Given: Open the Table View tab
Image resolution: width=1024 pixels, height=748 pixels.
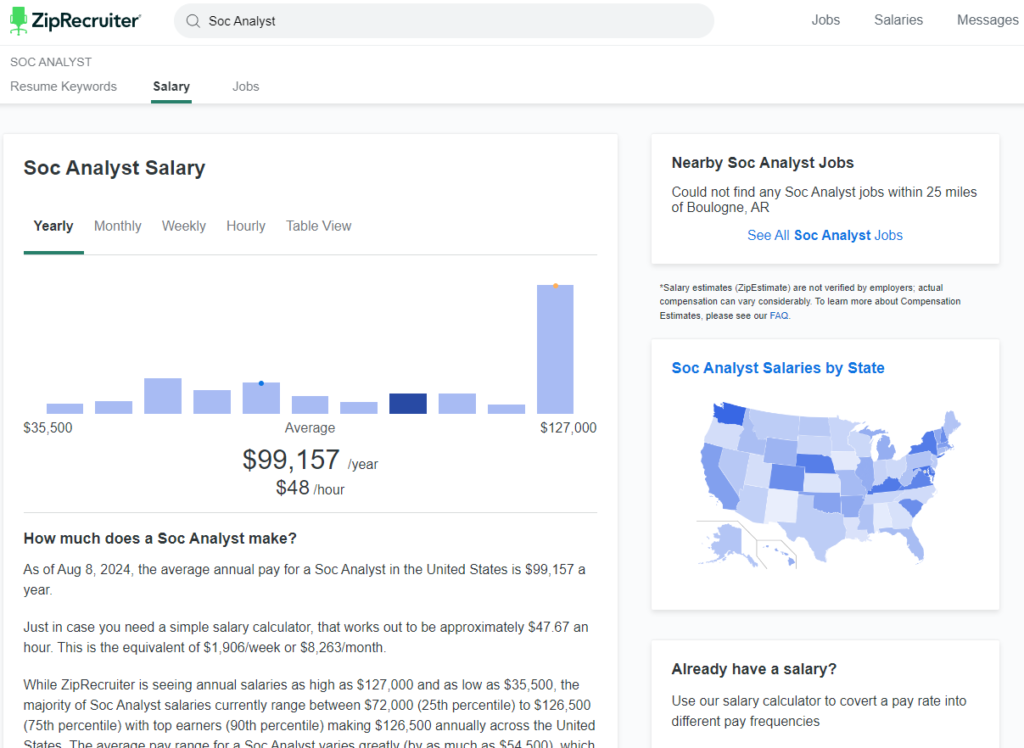Looking at the screenshot, I should pos(319,226).
